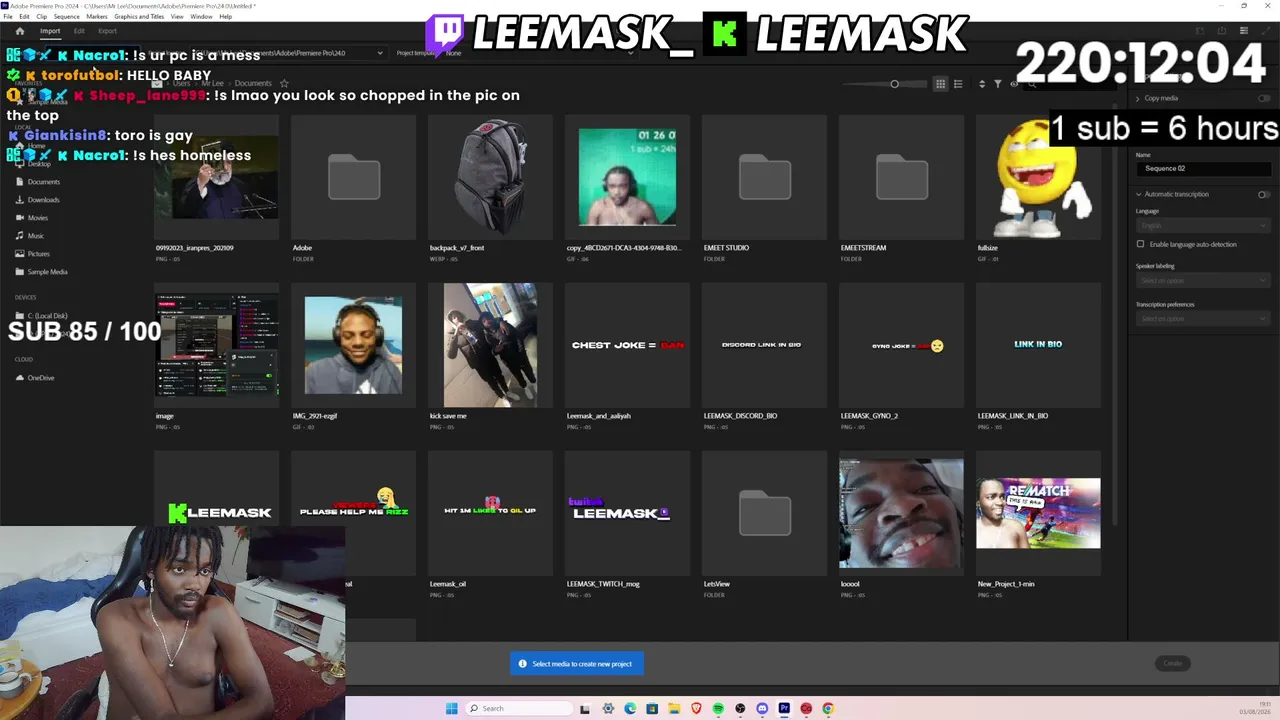1280x720 pixels.
Task: Select the New_Project_1-min thumbnail
Action: click(1038, 513)
